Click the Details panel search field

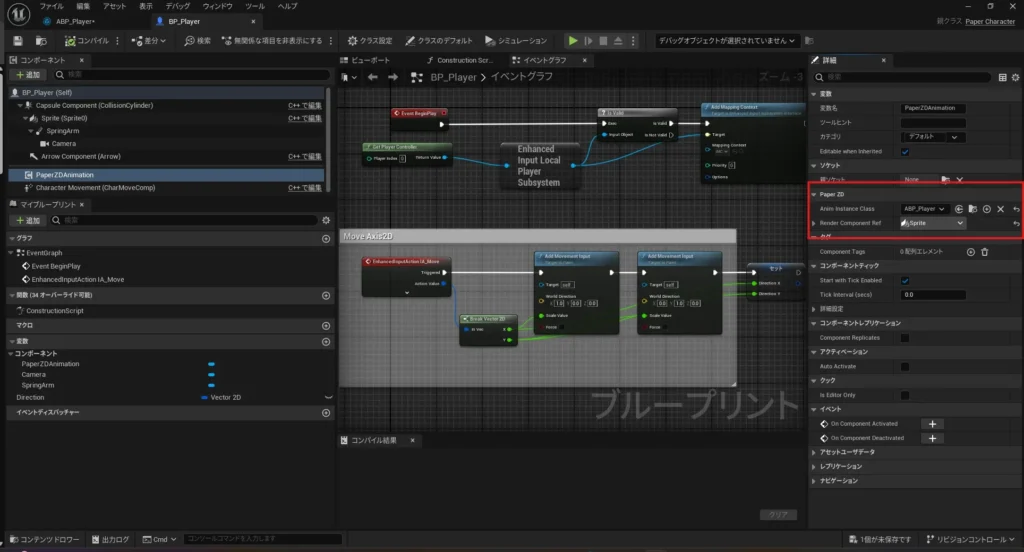[x=901, y=77]
